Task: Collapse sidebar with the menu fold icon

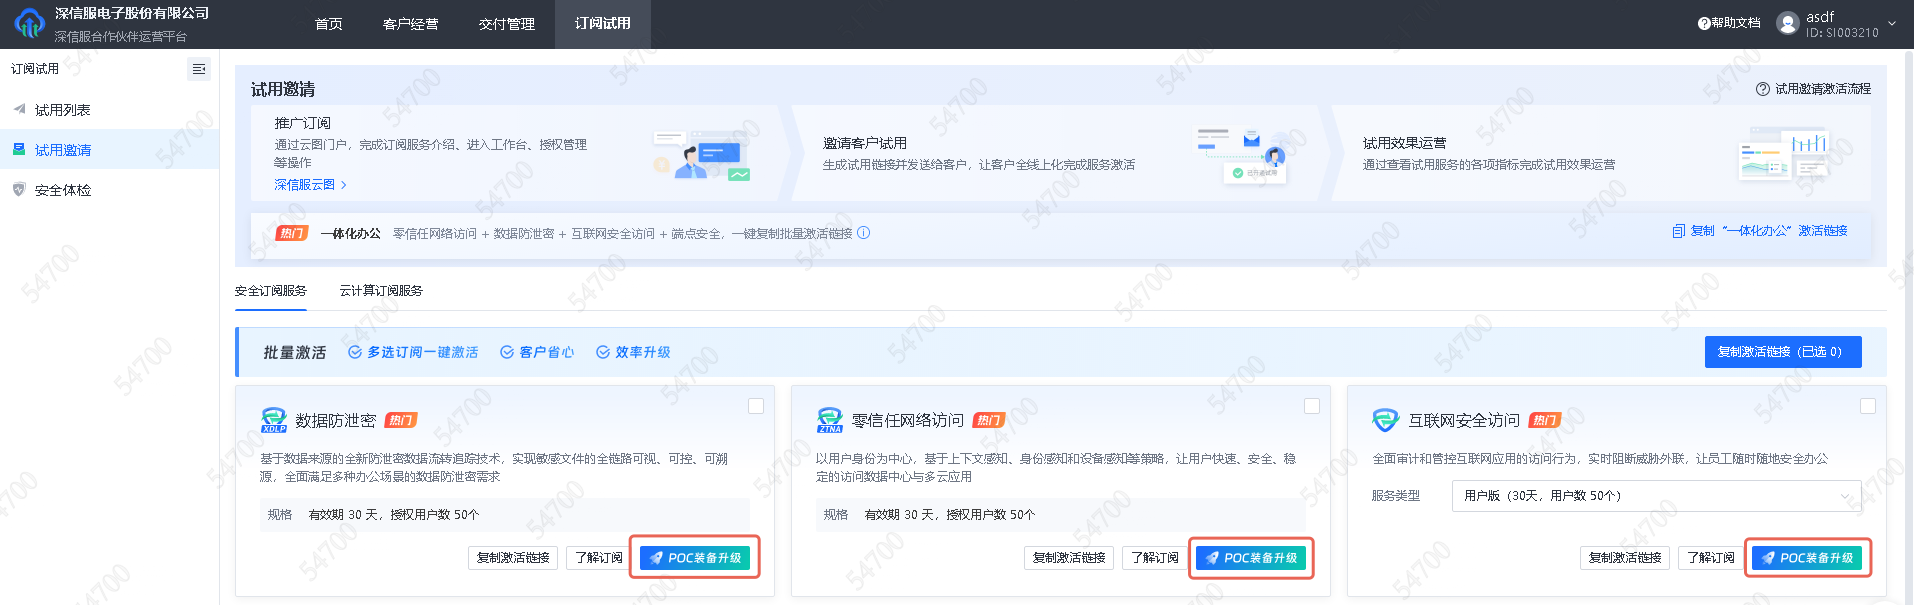Action: coord(199,69)
